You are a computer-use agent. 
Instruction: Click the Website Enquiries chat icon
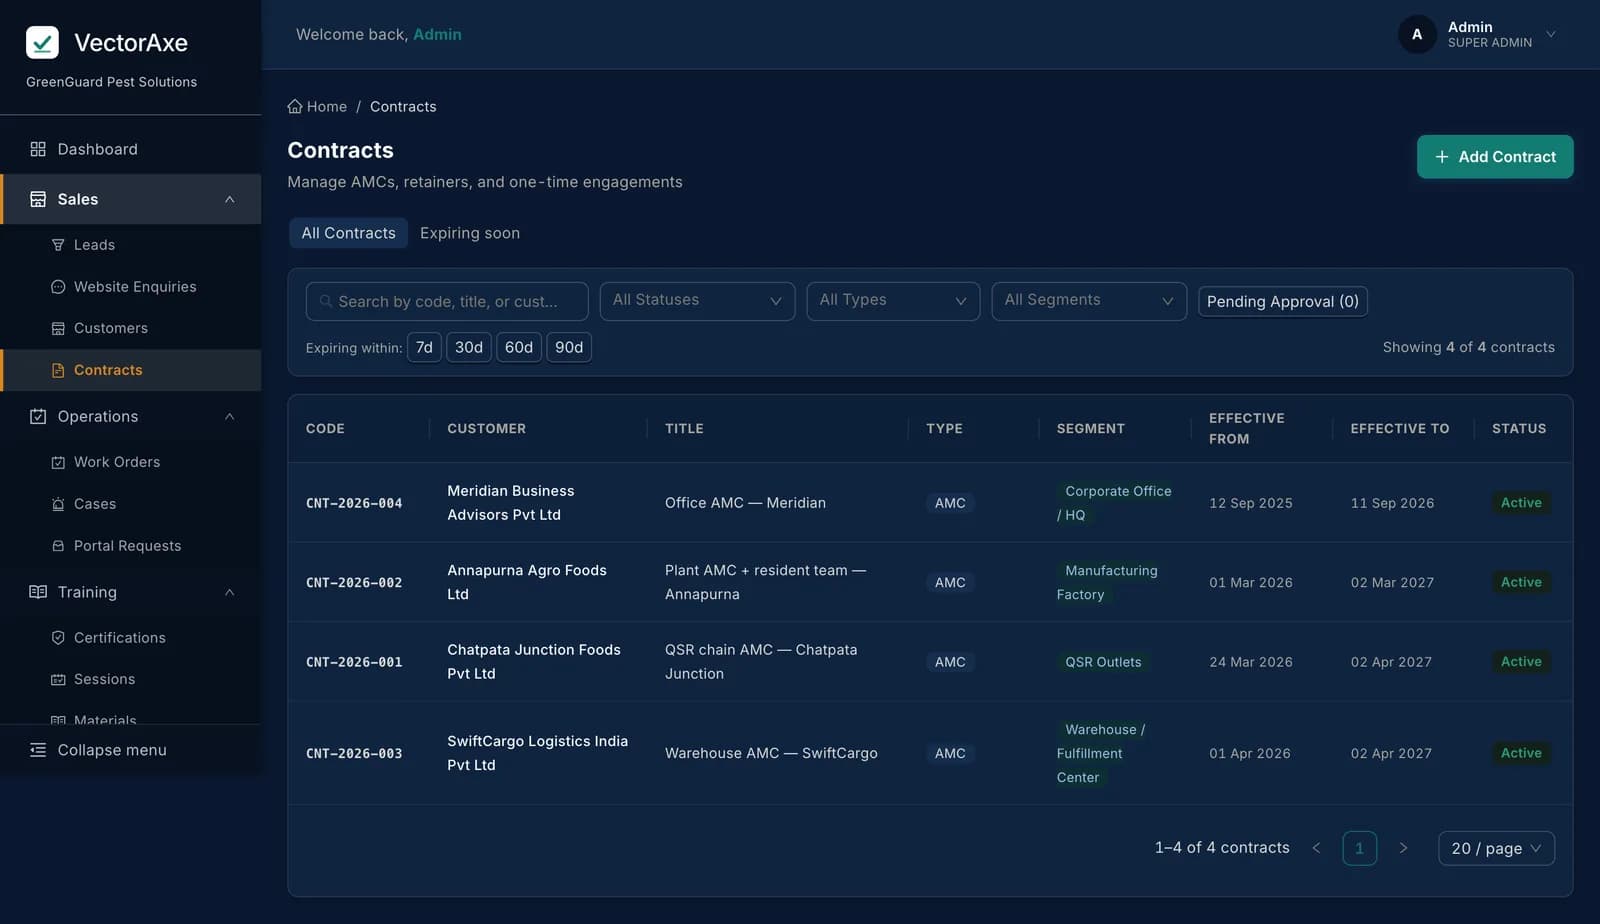(58, 287)
